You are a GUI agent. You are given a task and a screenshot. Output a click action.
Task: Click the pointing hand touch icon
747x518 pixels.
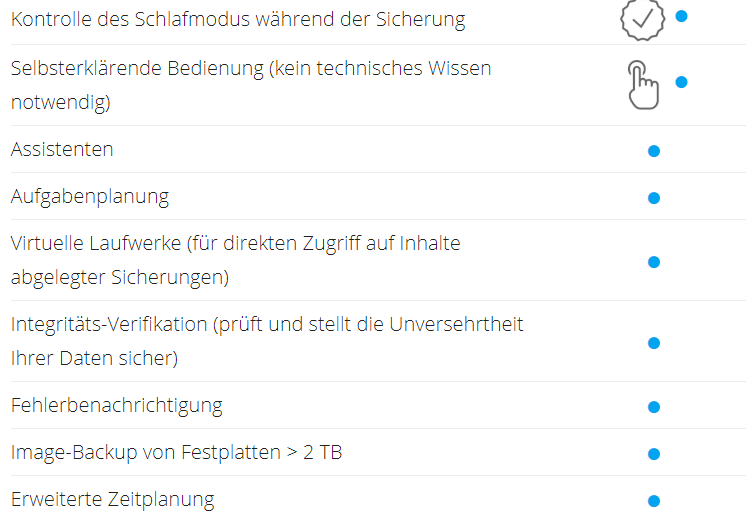(643, 84)
